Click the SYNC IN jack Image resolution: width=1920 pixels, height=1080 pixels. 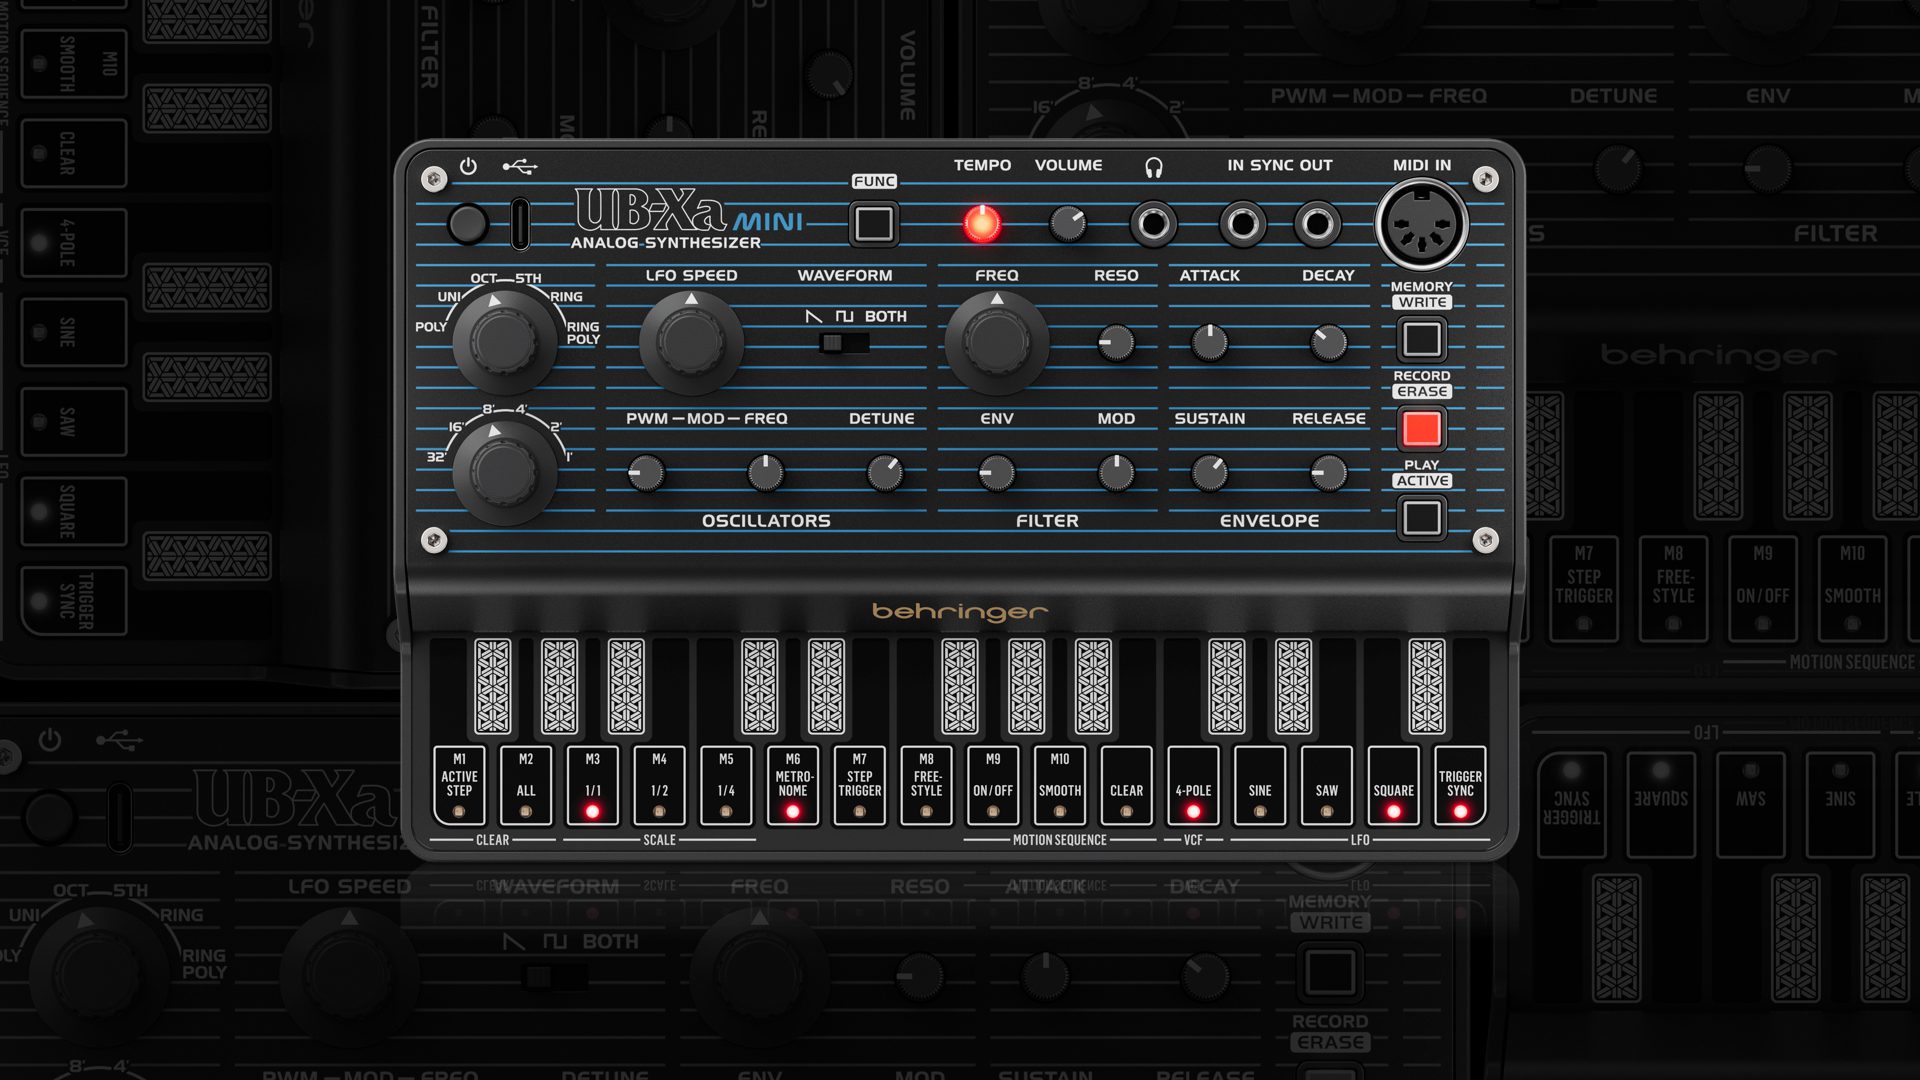[x=1242, y=224]
